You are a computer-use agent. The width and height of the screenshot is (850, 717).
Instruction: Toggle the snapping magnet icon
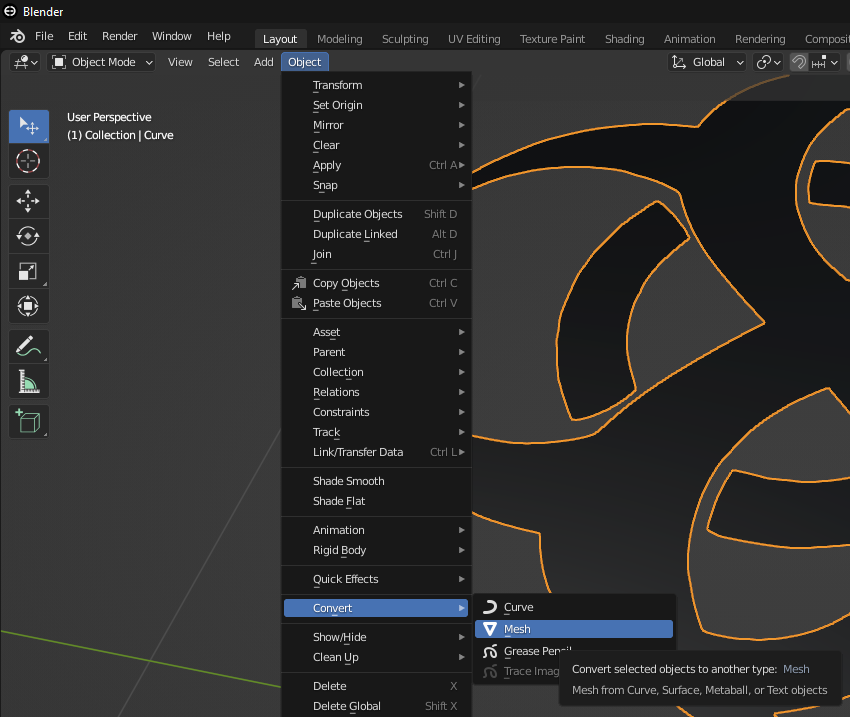click(799, 62)
